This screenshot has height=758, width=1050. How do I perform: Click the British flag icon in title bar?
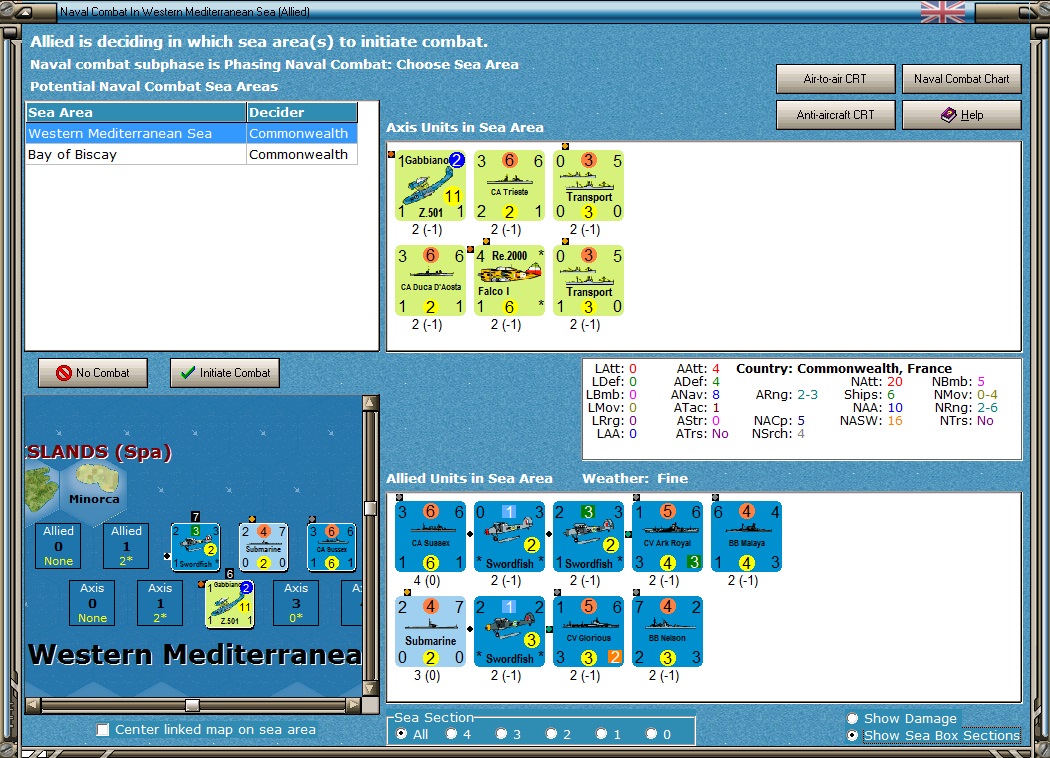(x=943, y=12)
